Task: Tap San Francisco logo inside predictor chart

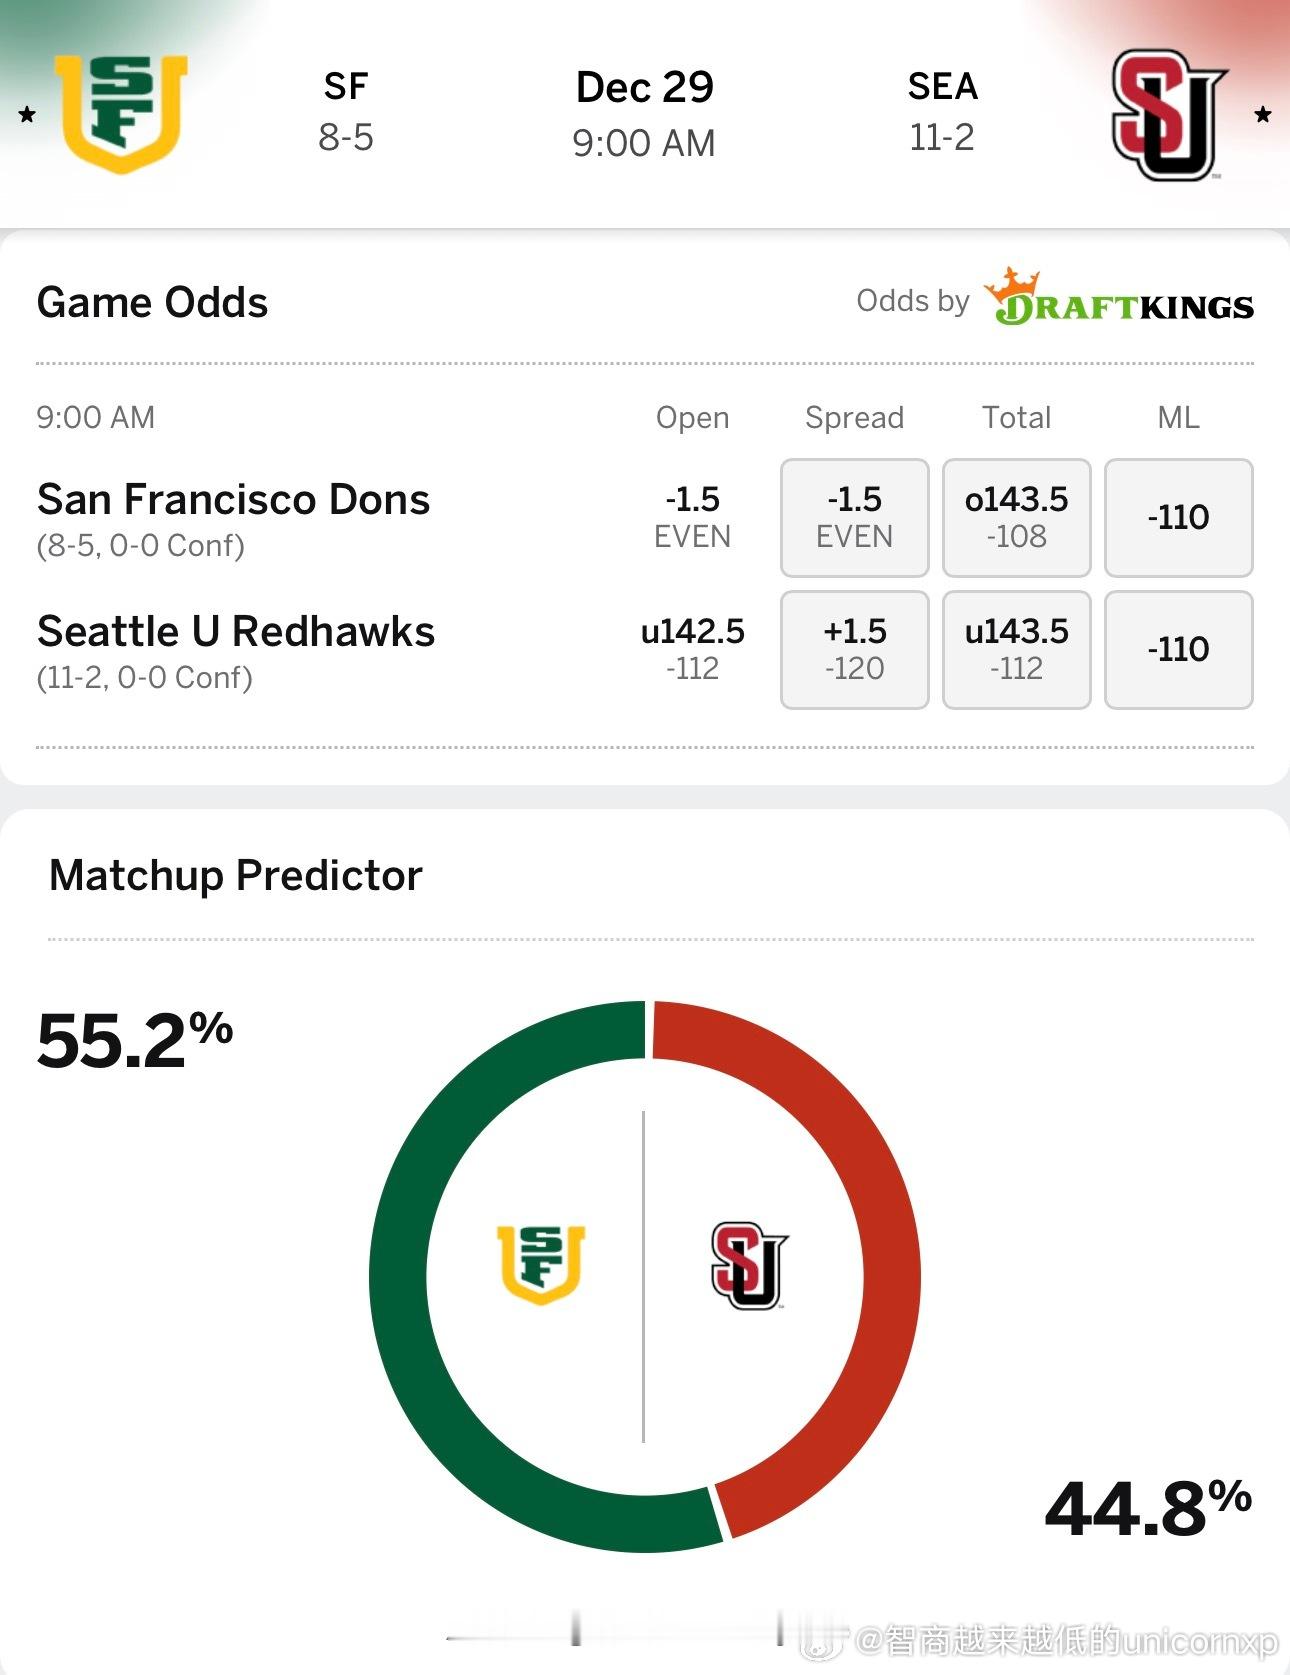Action: click(x=541, y=1264)
